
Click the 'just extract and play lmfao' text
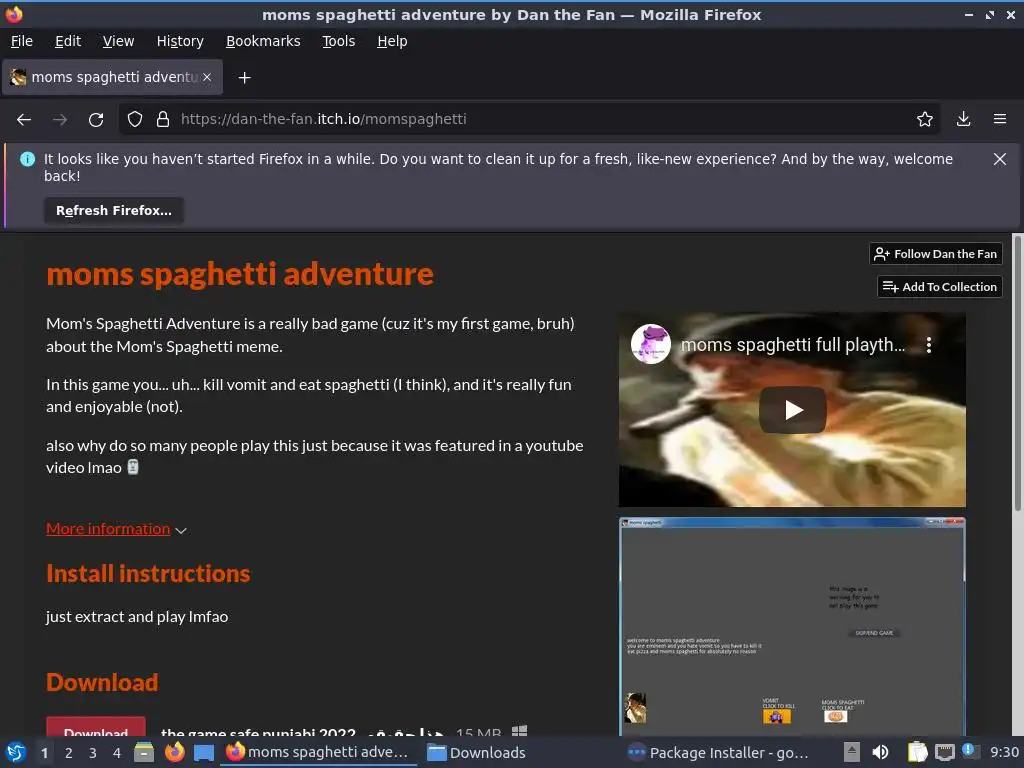click(136, 616)
